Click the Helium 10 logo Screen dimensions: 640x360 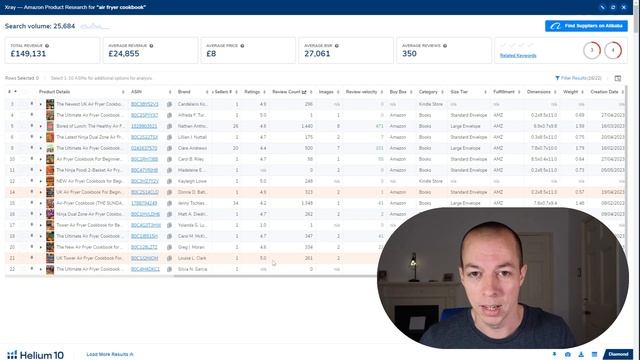(x=36, y=355)
